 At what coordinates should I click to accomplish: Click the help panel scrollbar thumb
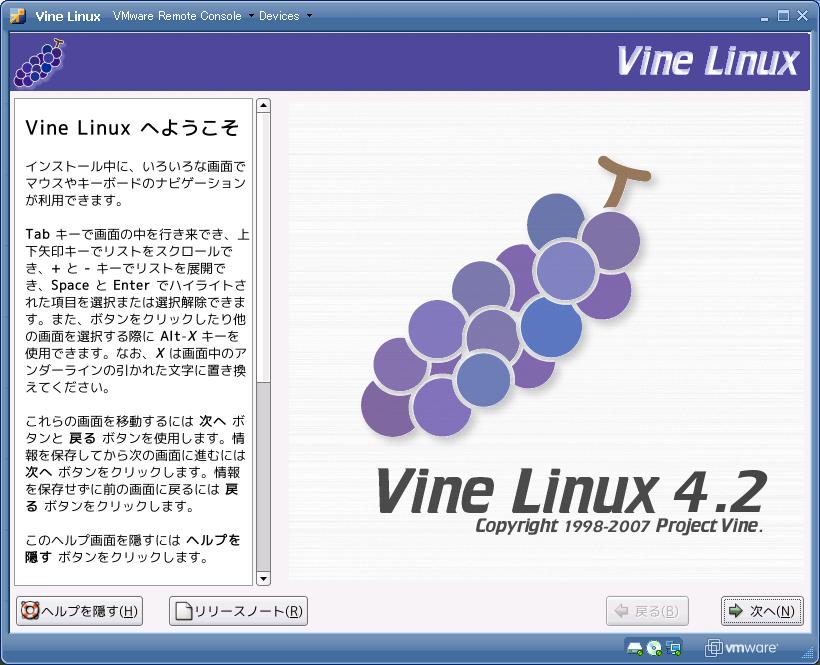[264, 248]
